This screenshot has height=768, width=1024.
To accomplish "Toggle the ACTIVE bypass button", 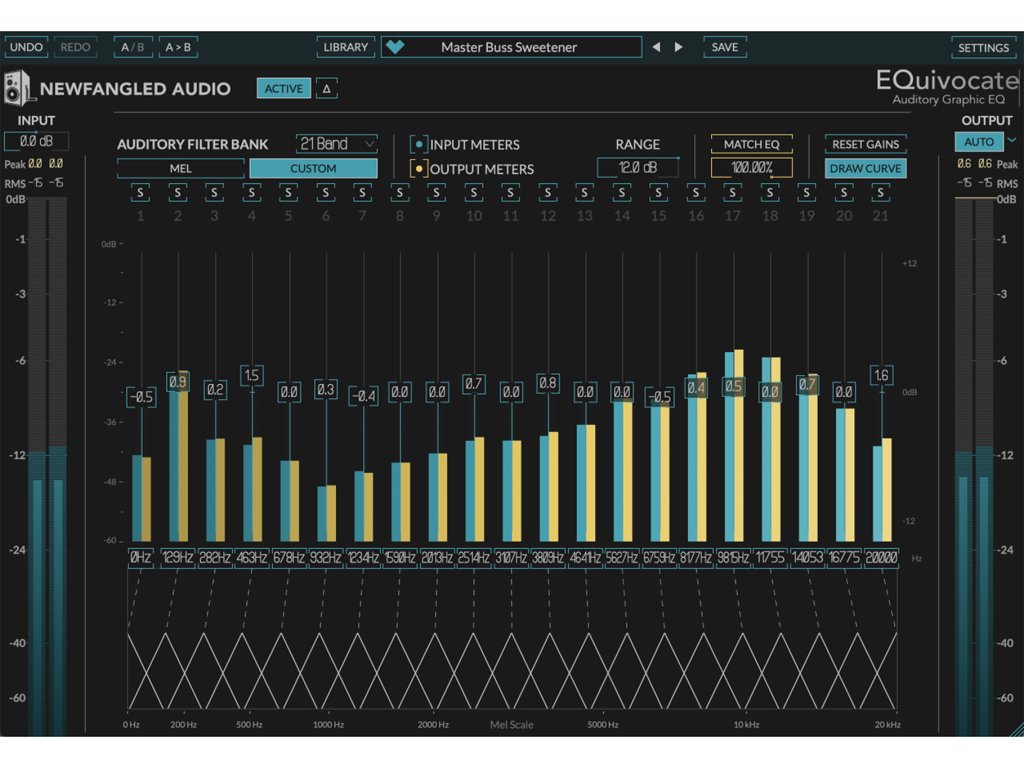I will 283,89.
